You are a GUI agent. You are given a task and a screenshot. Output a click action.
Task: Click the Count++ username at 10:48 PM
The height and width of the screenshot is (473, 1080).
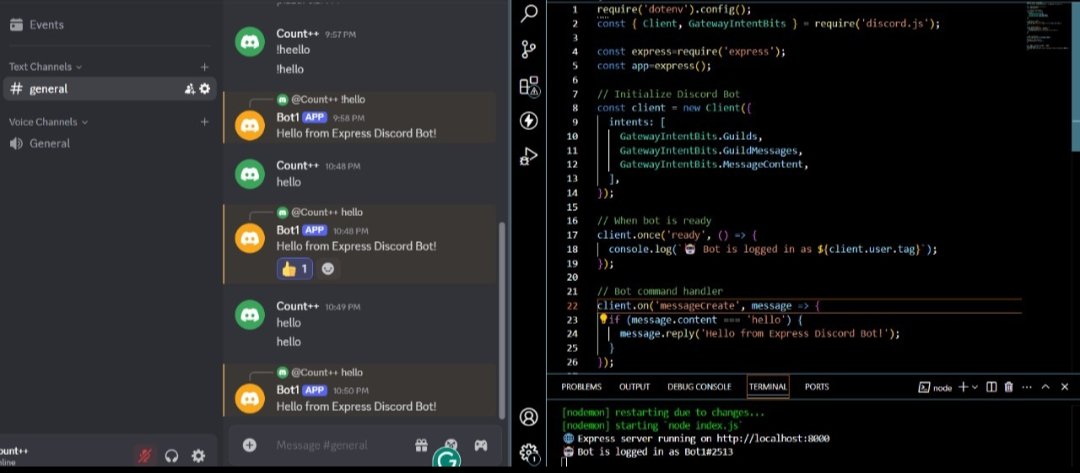tap(298, 166)
